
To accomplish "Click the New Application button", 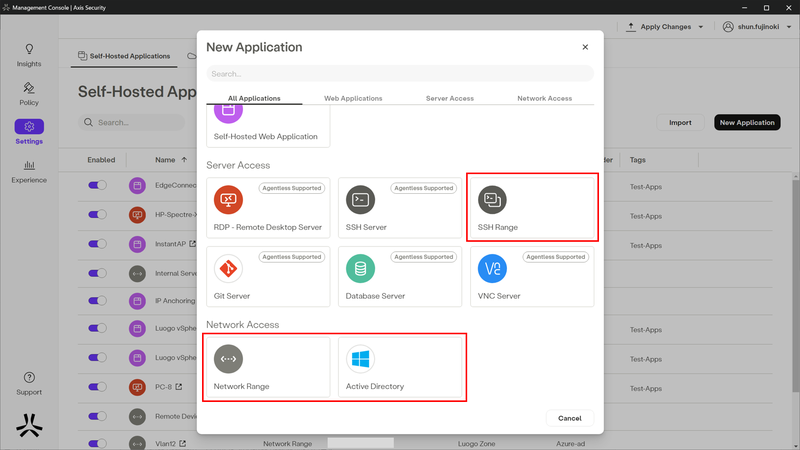I will coord(747,122).
